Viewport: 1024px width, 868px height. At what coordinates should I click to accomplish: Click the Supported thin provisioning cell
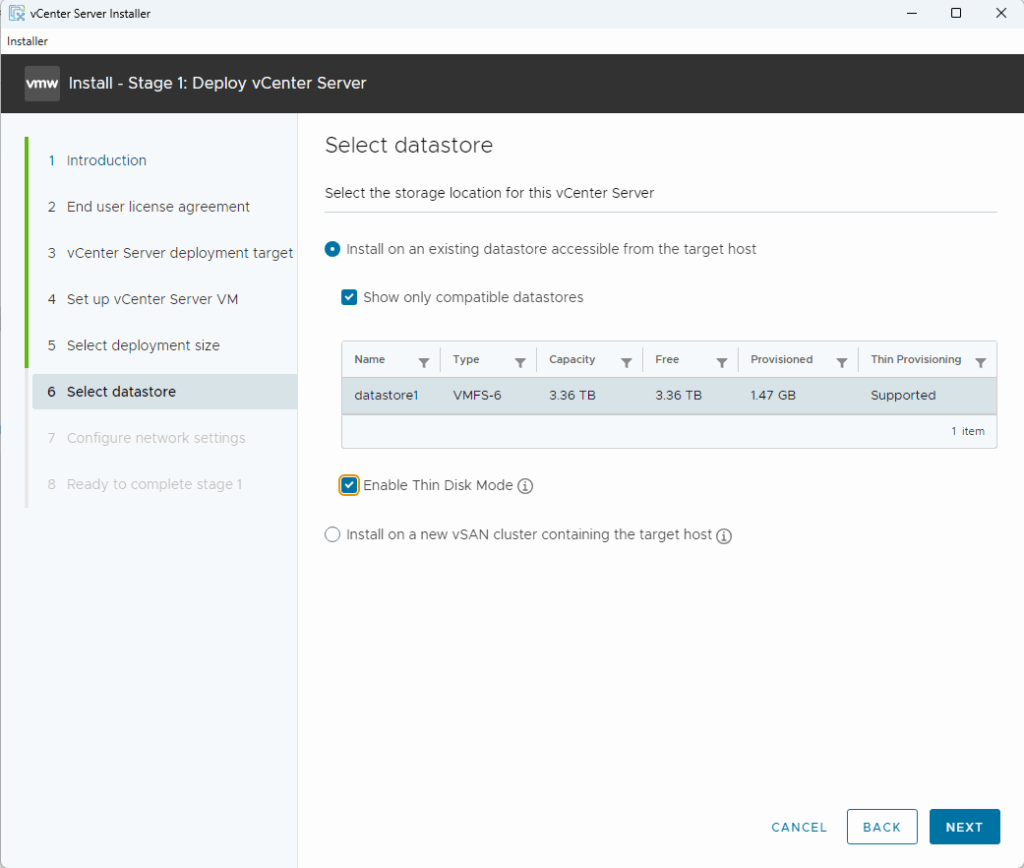point(903,396)
